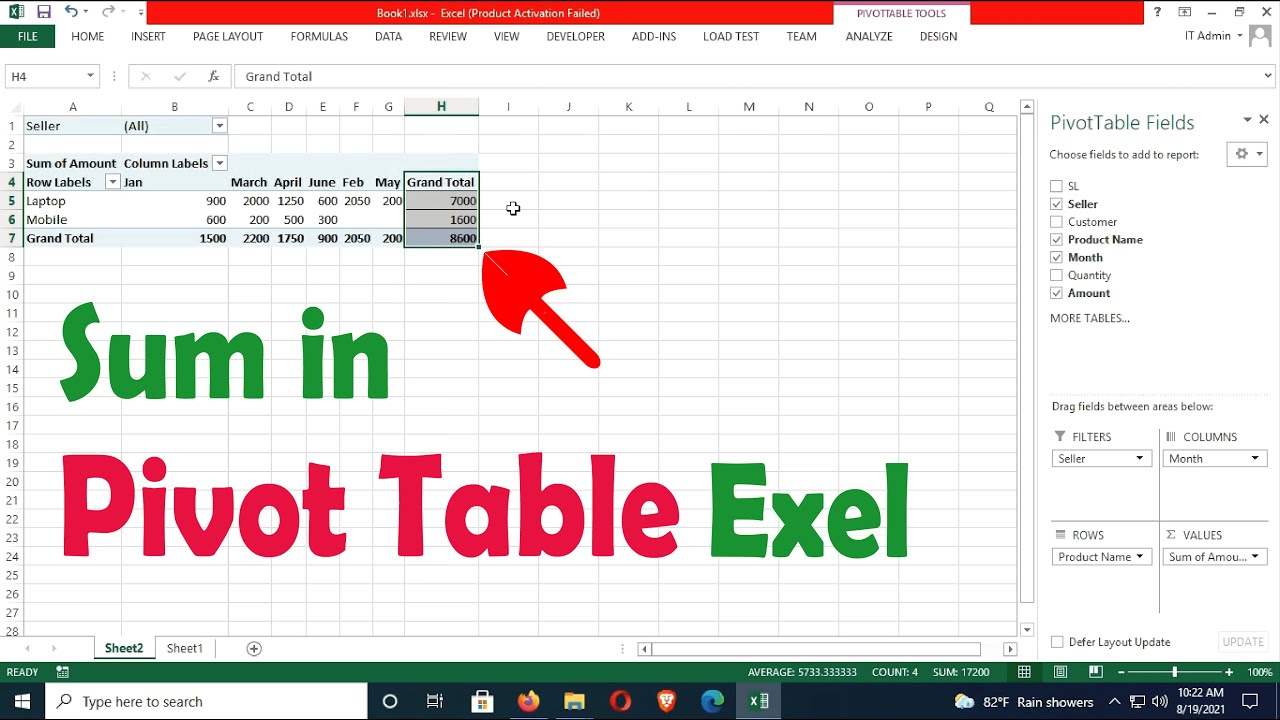
Task: Open Microsoft Edge from taskbar
Action: [x=712, y=701]
